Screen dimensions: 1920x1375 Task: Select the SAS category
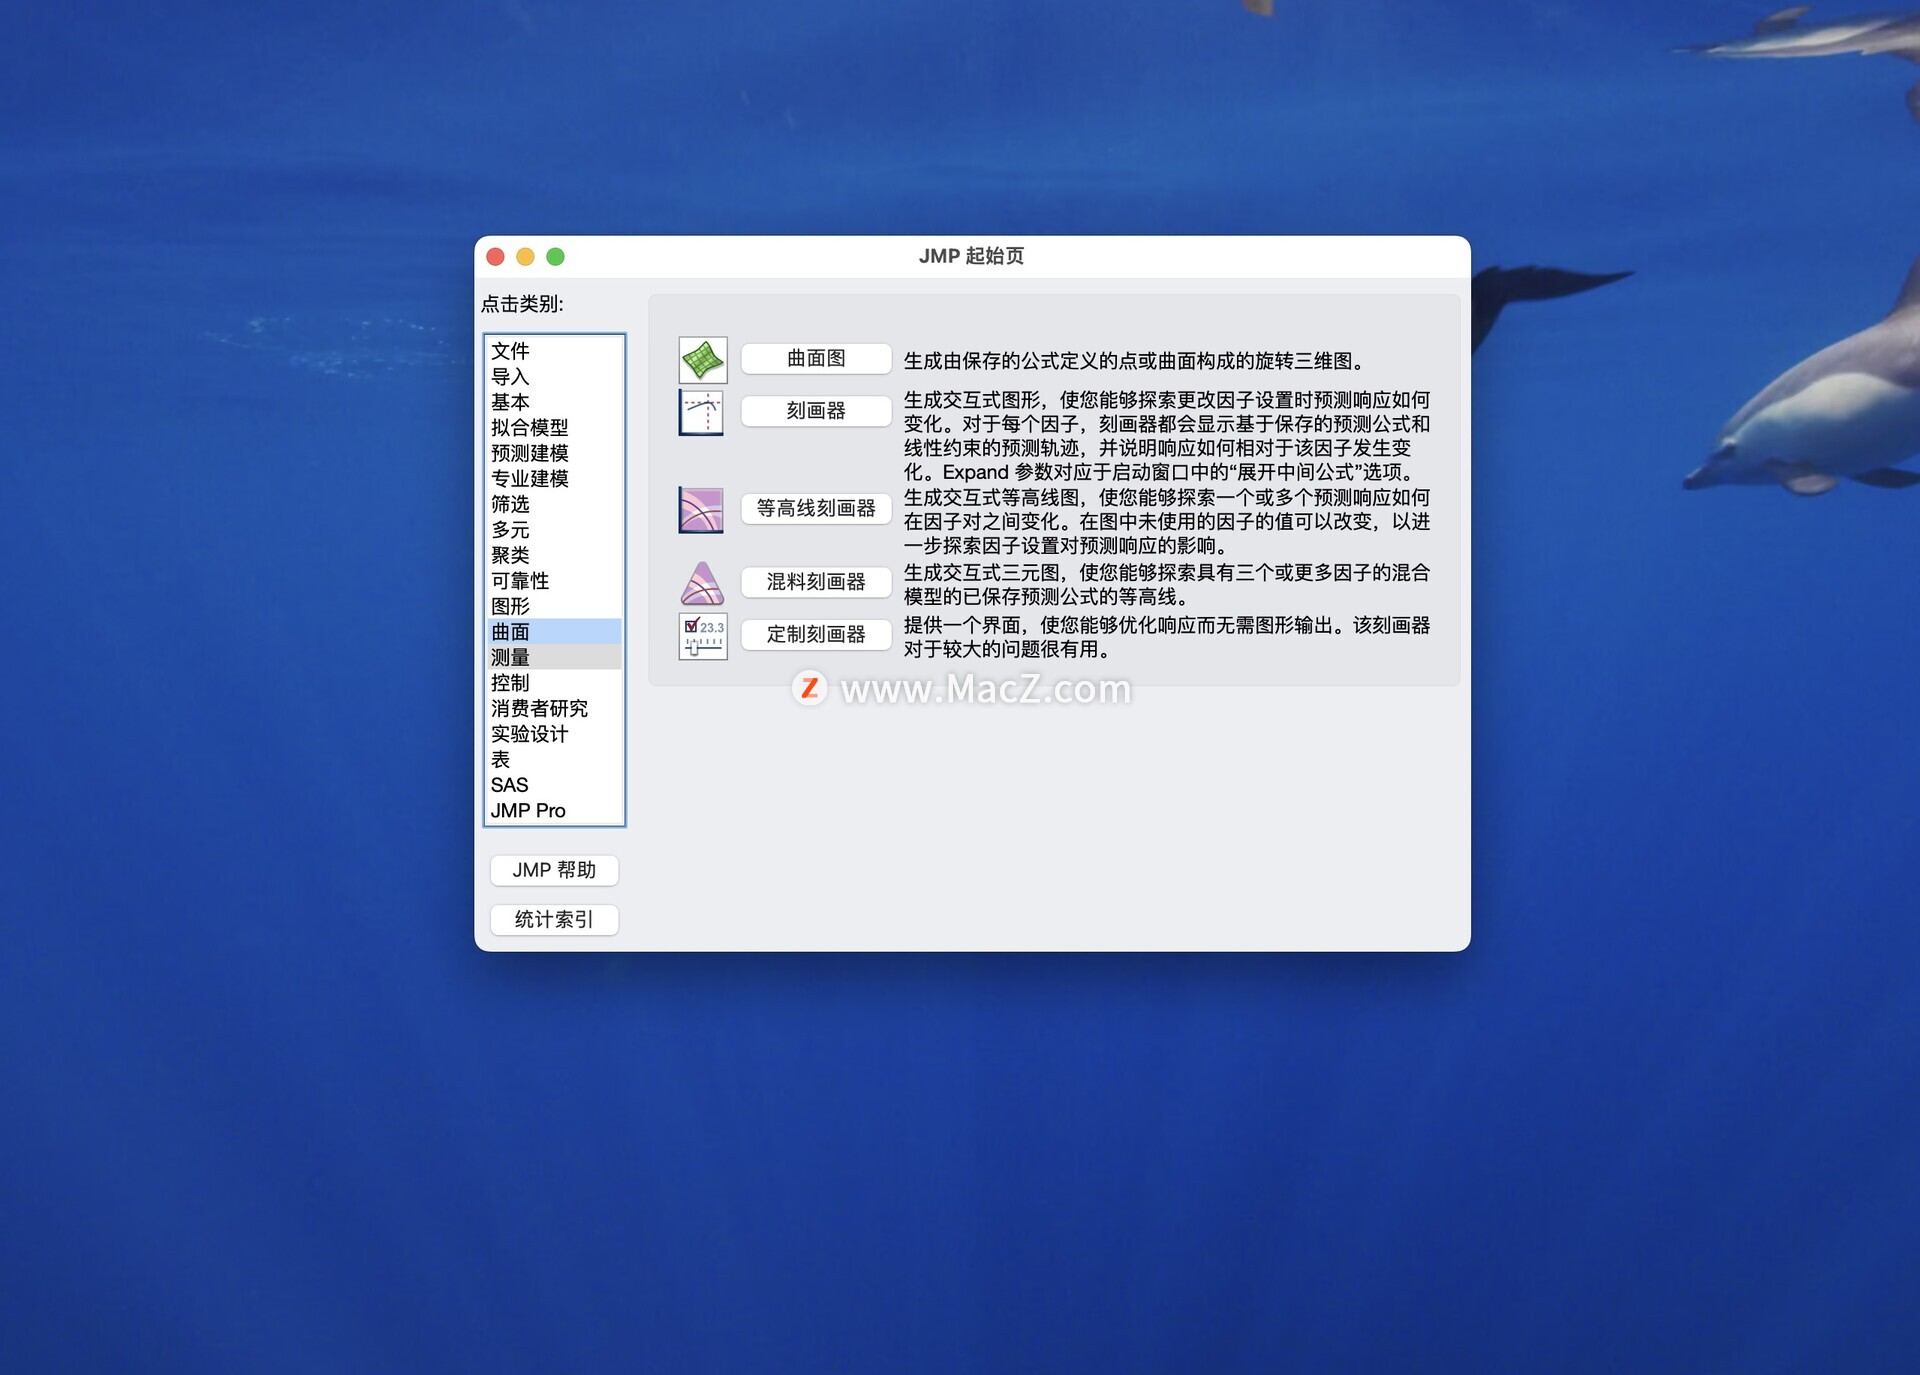pos(554,785)
